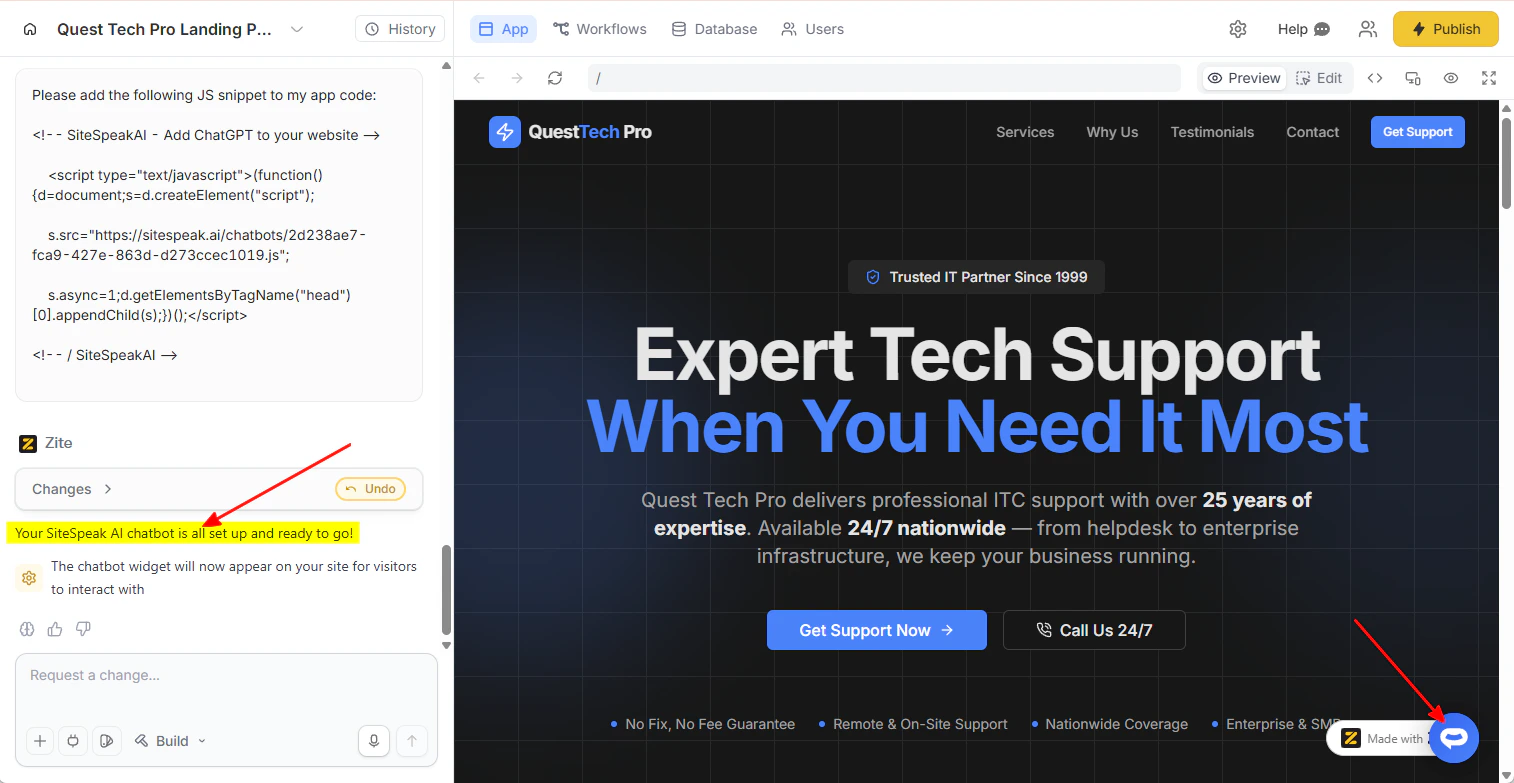Click the home icon beside project title
The height and width of the screenshot is (783, 1514).
[x=30, y=29]
